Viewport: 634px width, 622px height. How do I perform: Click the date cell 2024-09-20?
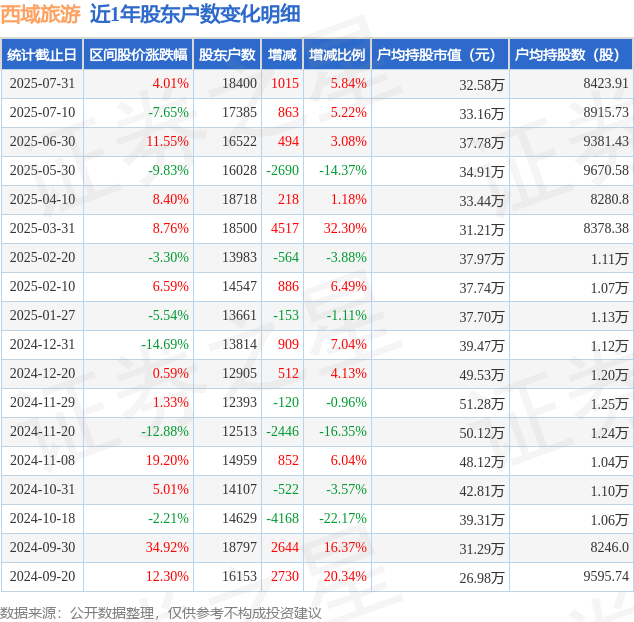(42, 576)
